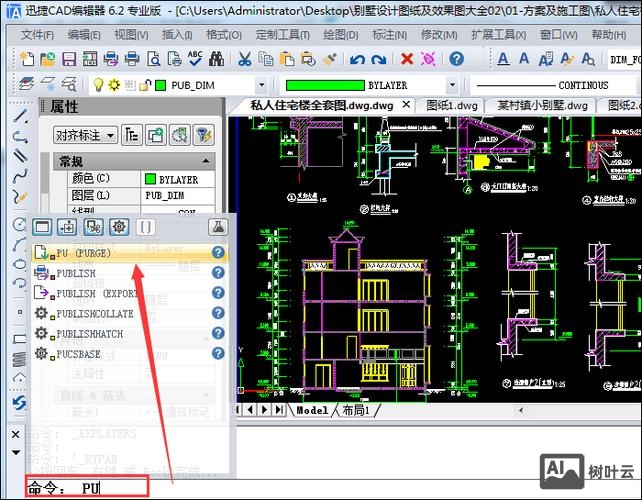The image size is (642, 500).
Task: Toggle the layer on/off light bulb icon
Action: click(99, 85)
